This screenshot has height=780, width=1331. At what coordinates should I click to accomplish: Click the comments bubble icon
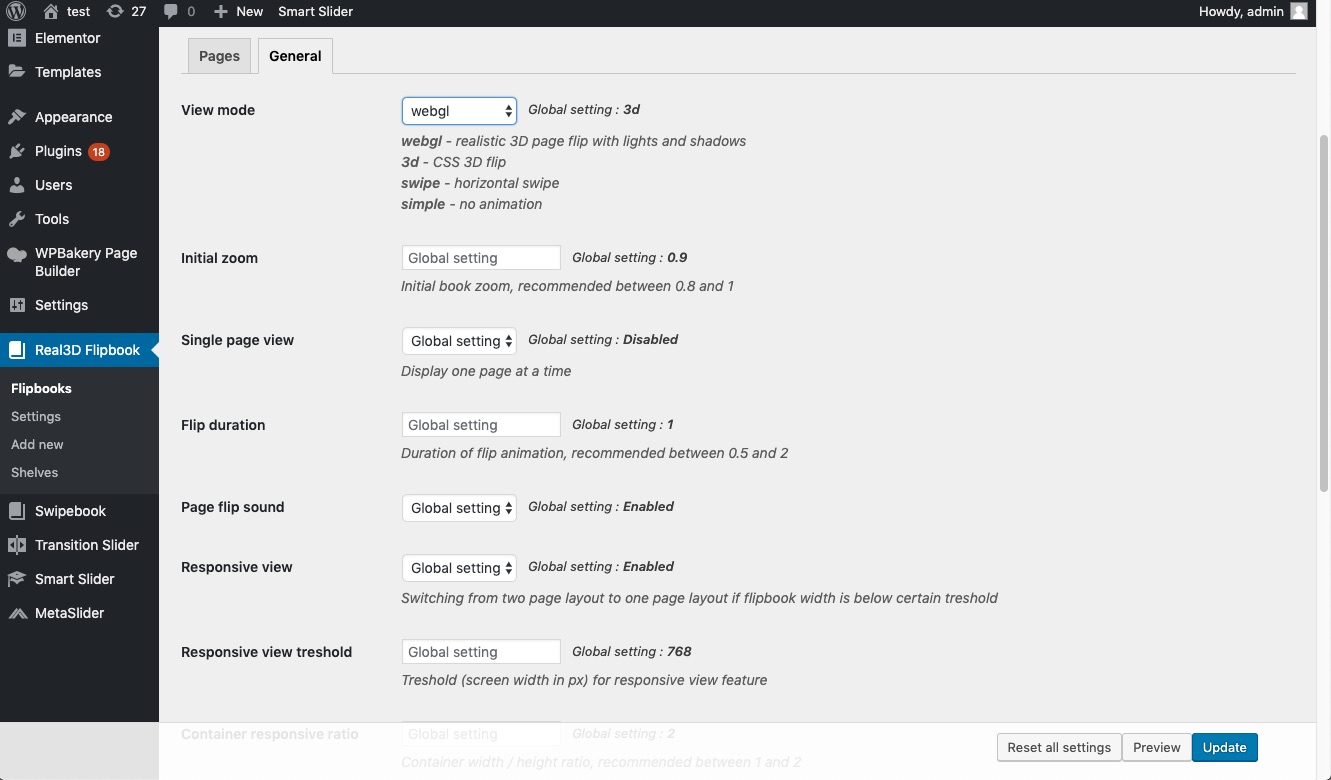tap(171, 11)
